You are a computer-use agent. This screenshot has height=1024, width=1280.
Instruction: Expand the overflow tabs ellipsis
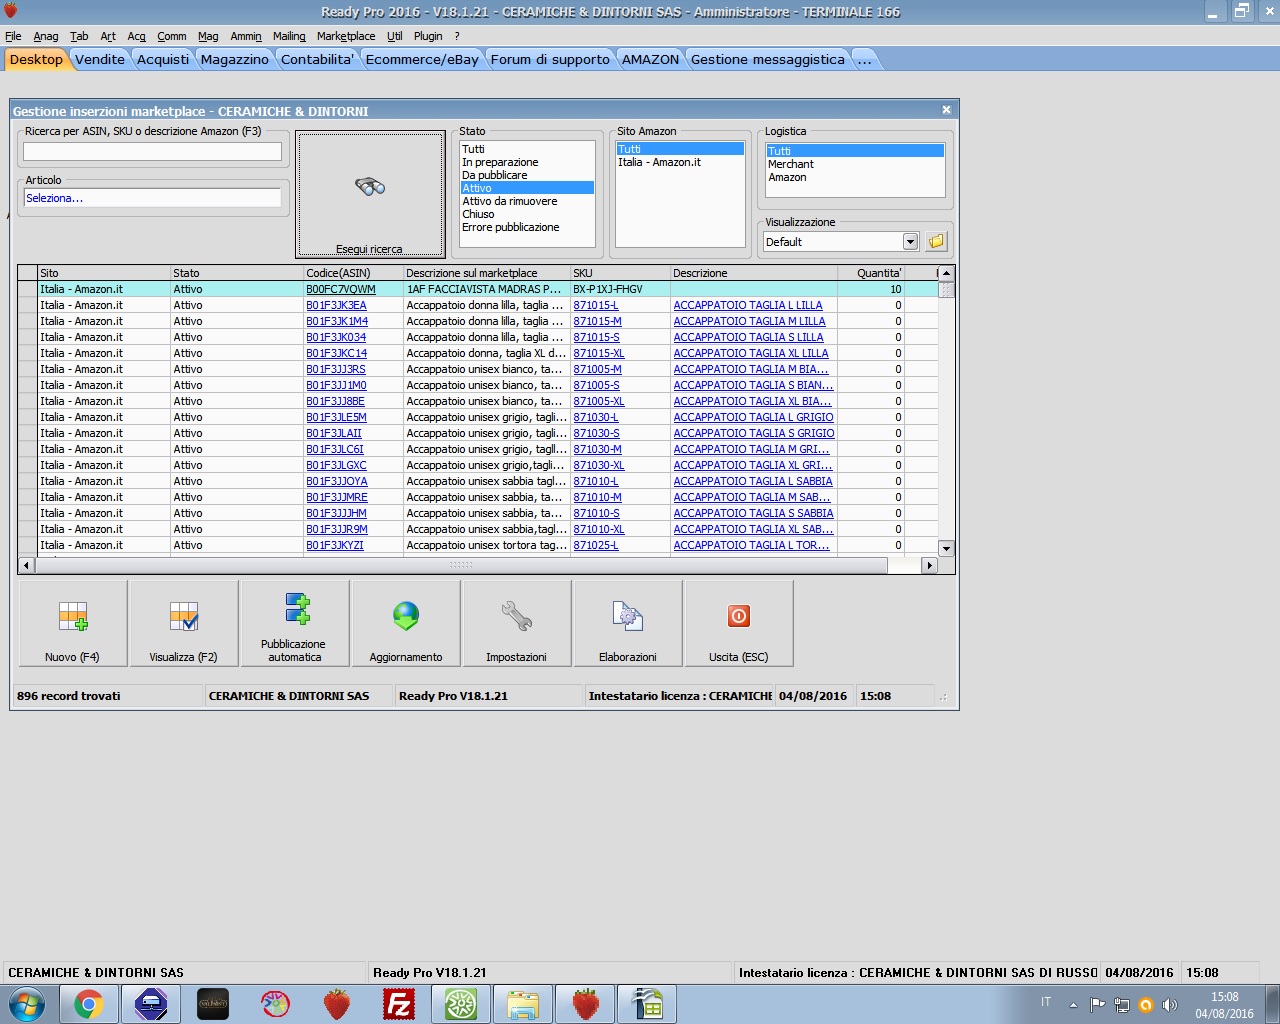tap(864, 60)
